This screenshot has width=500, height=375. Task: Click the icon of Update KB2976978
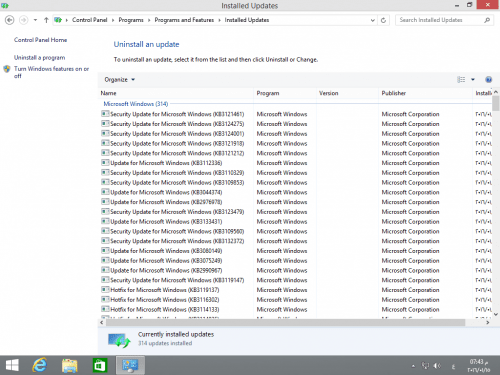pos(105,202)
